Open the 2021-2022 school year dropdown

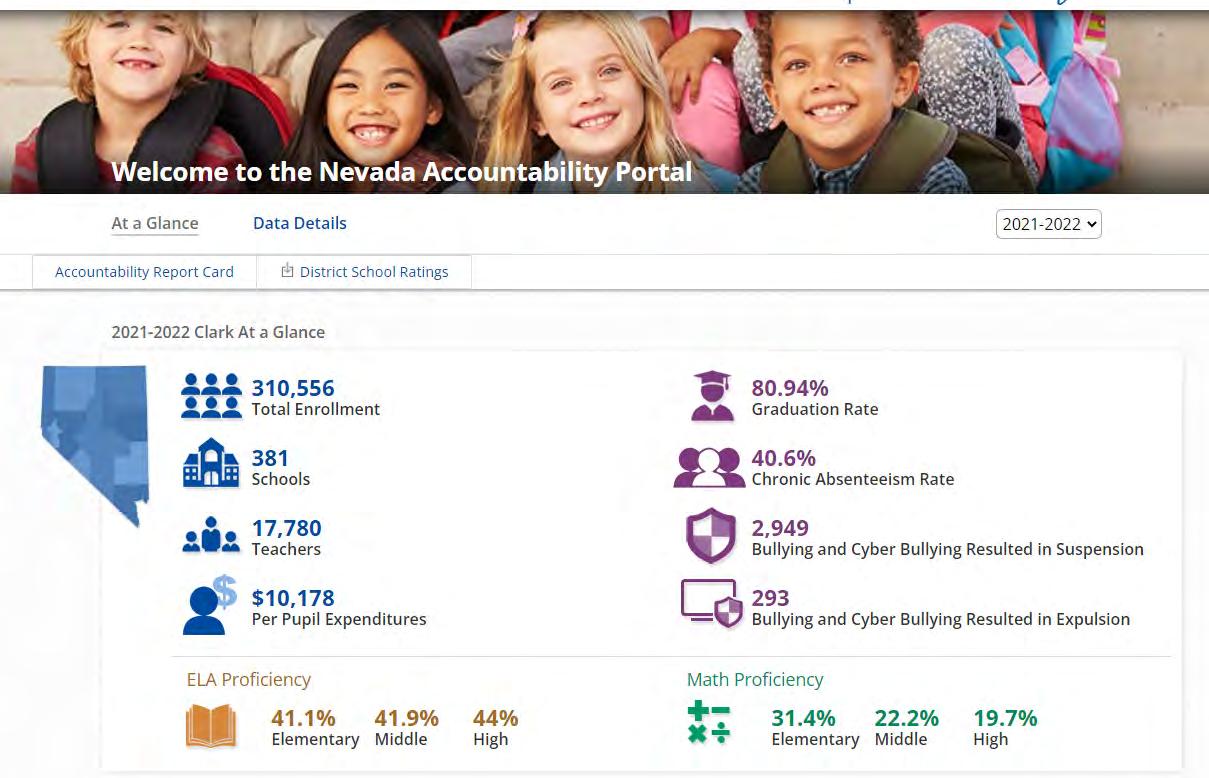[1049, 224]
